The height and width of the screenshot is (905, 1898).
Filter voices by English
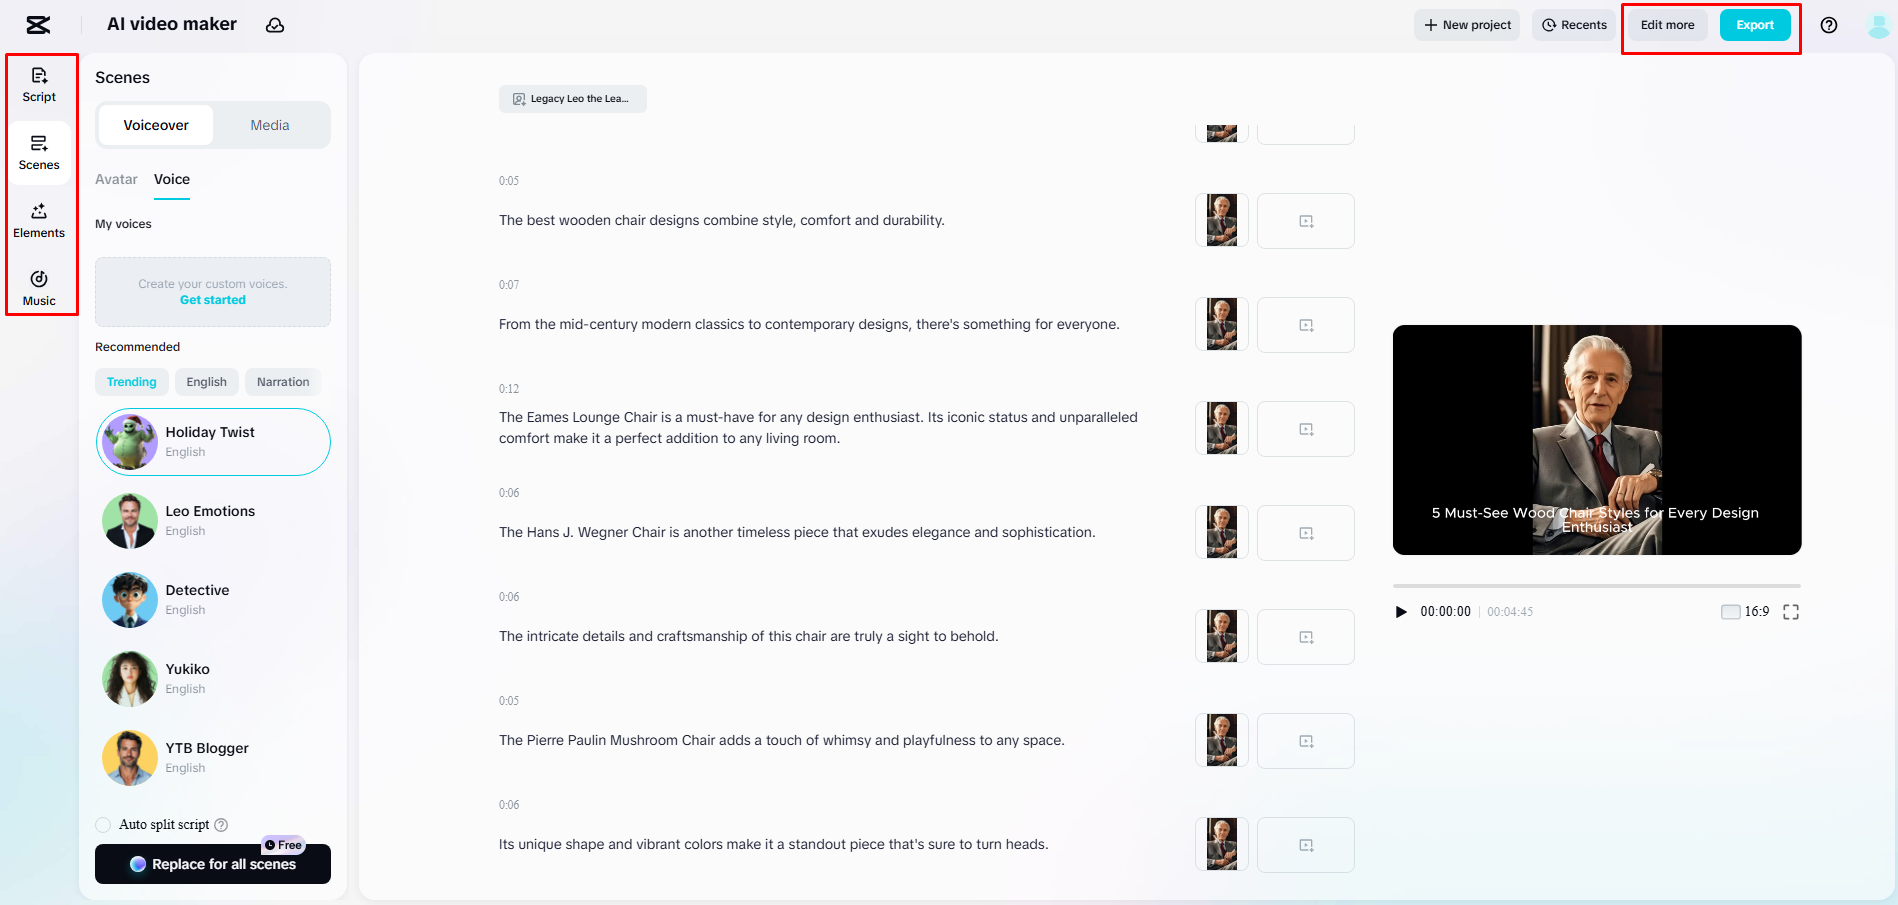(206, 382)
